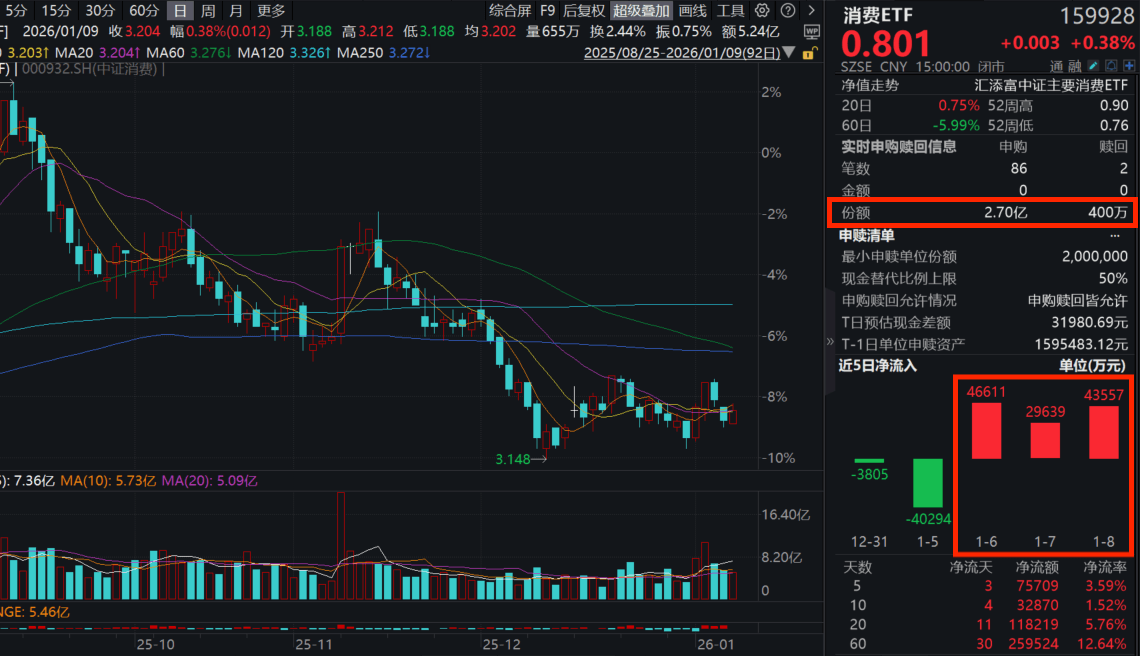
Task: Open 综合屏 composite screen
Action: (510, 11)
